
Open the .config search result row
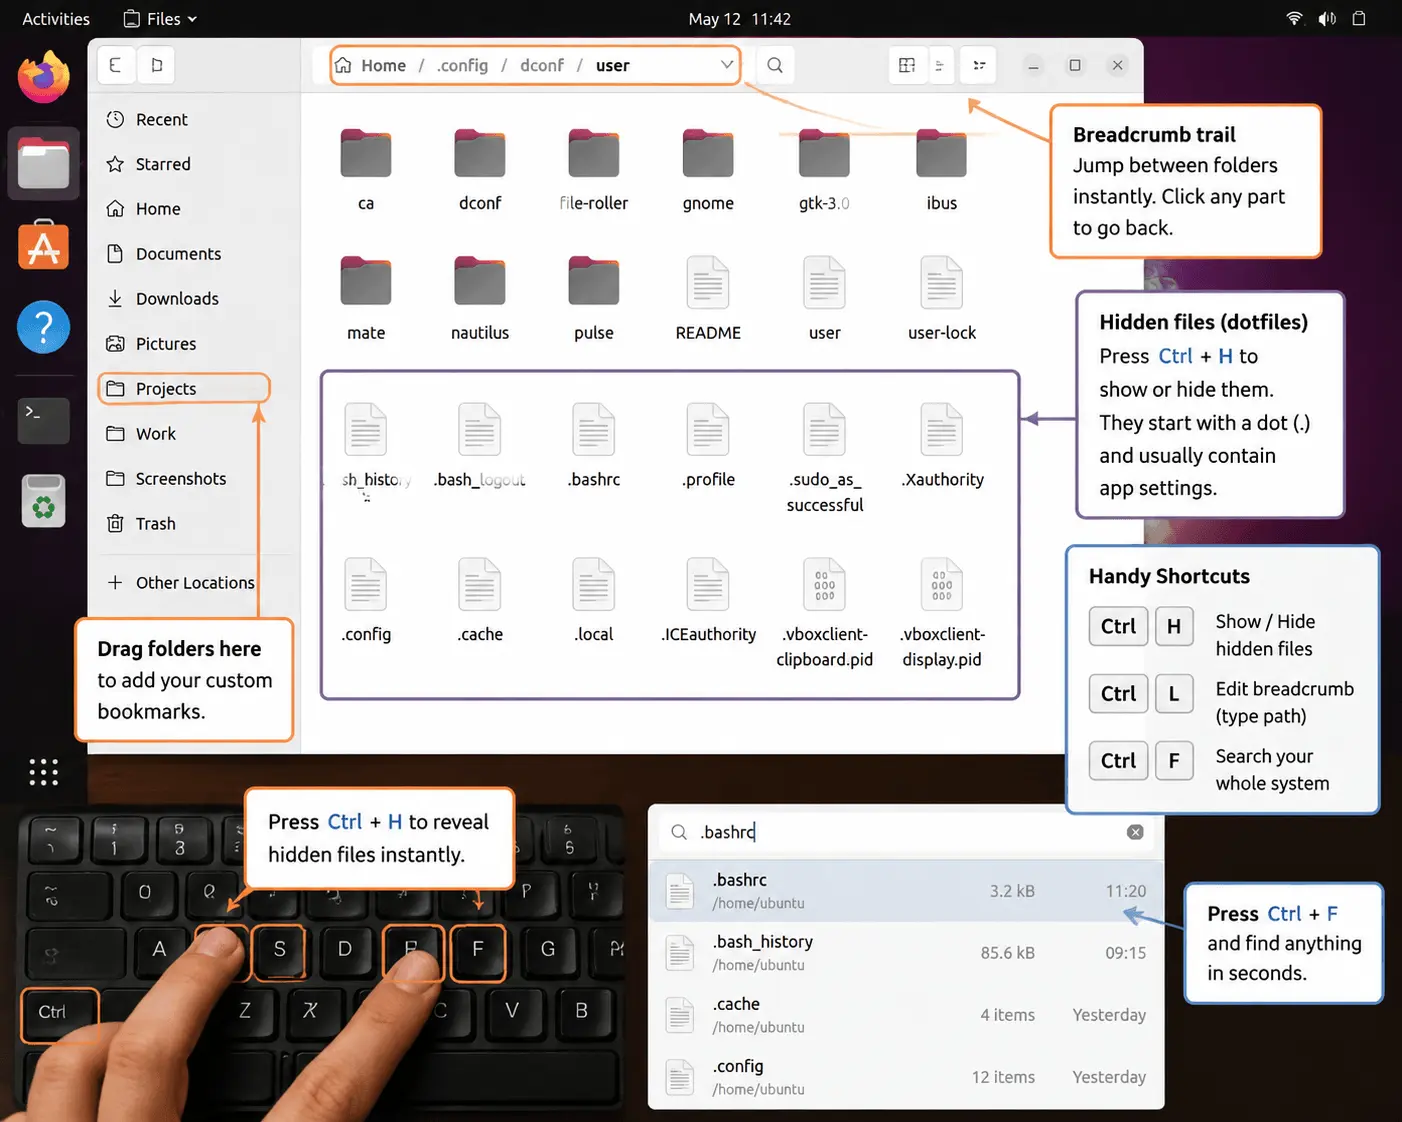point(906,1077)
